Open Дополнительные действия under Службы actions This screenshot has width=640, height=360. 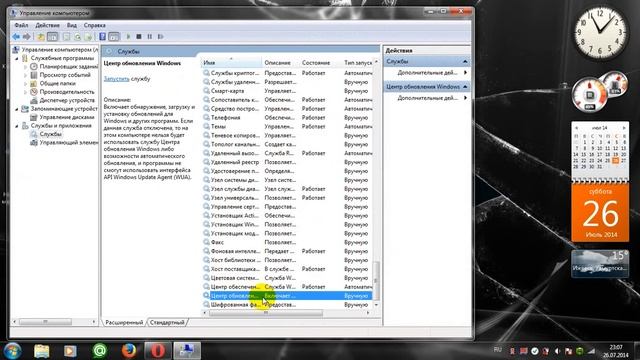pos(427,73)
